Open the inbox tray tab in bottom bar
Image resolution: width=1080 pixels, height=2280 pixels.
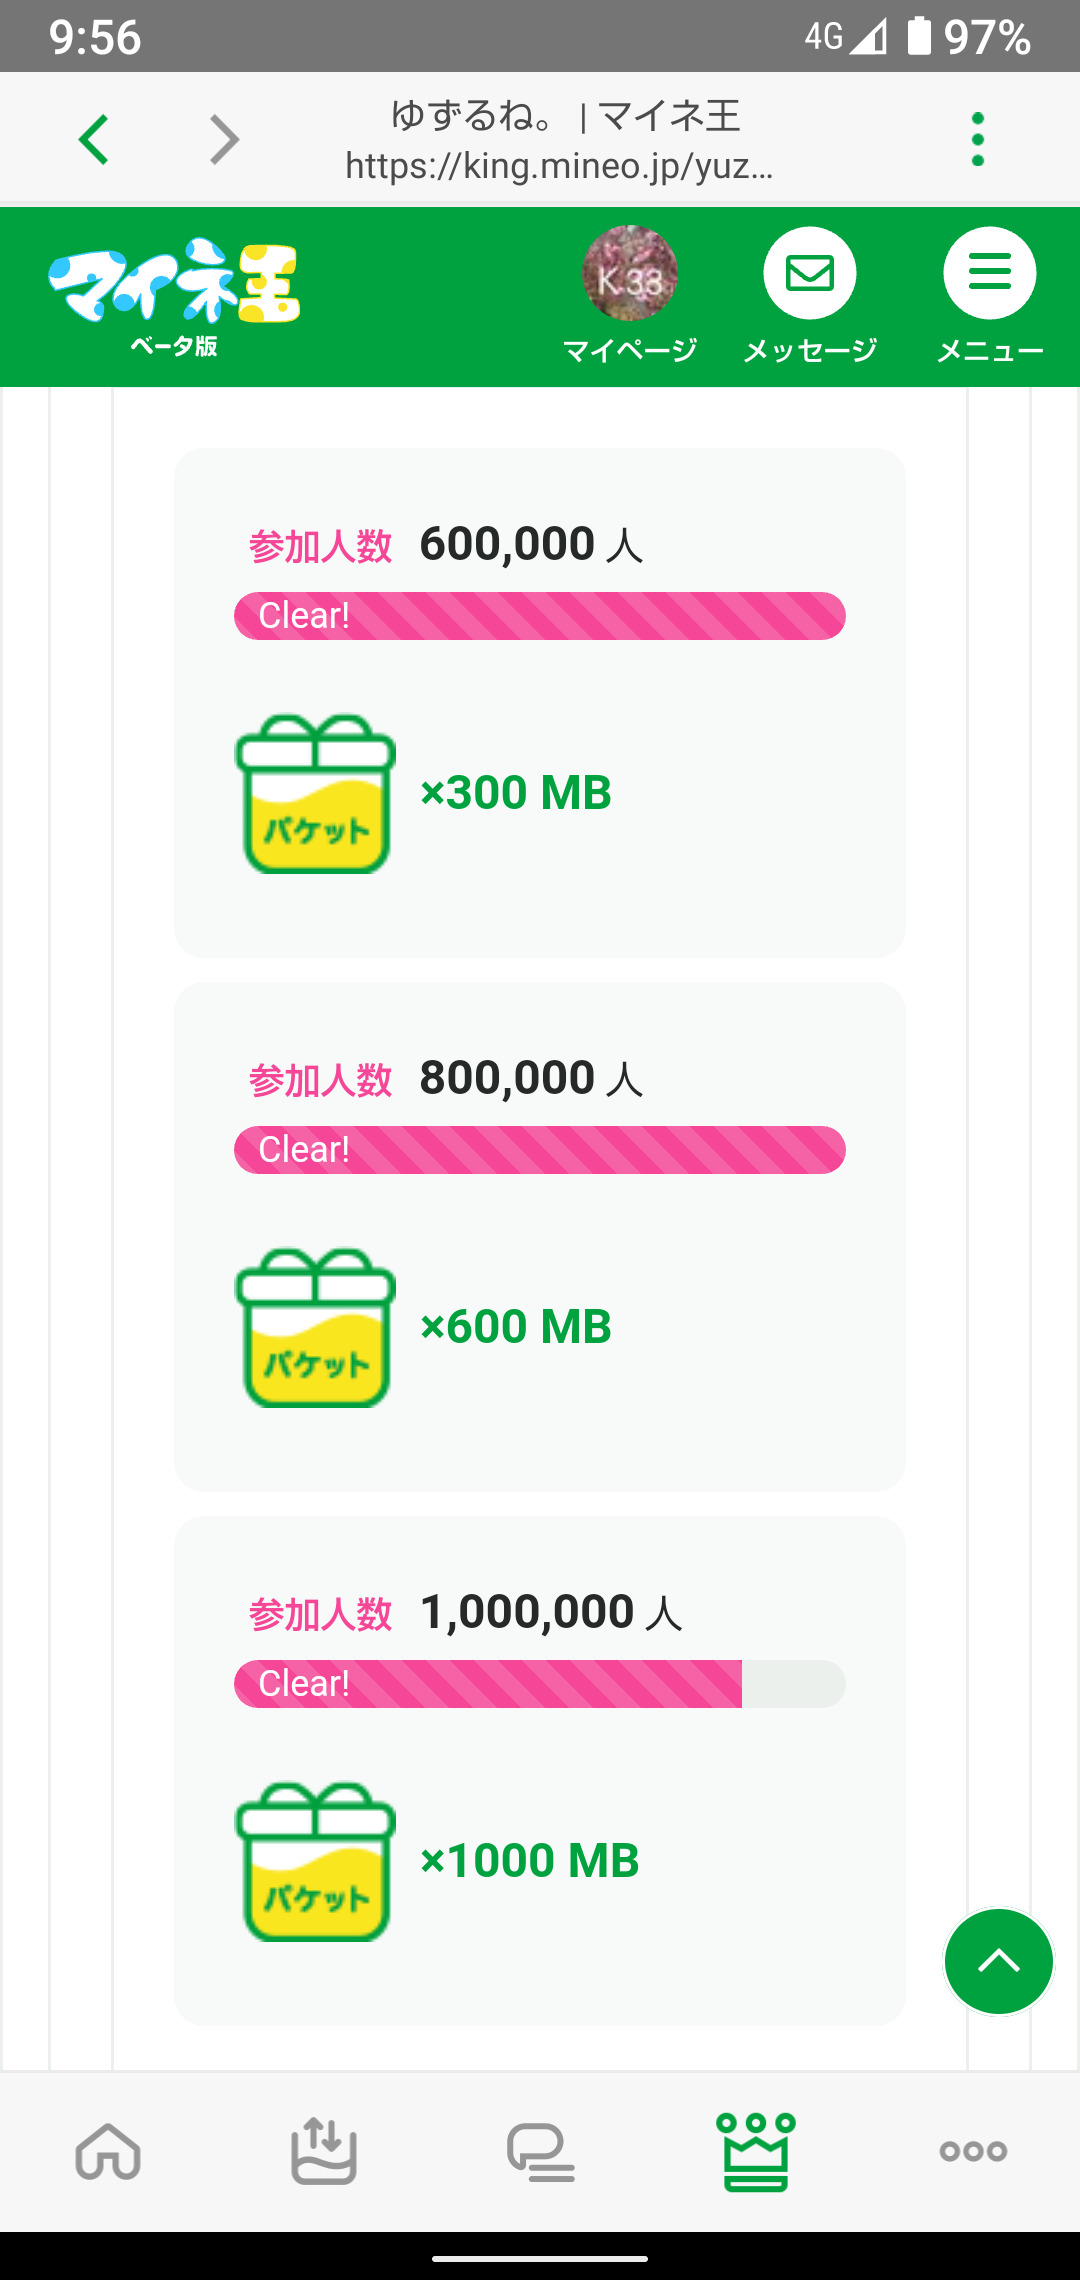point(323,2150)
